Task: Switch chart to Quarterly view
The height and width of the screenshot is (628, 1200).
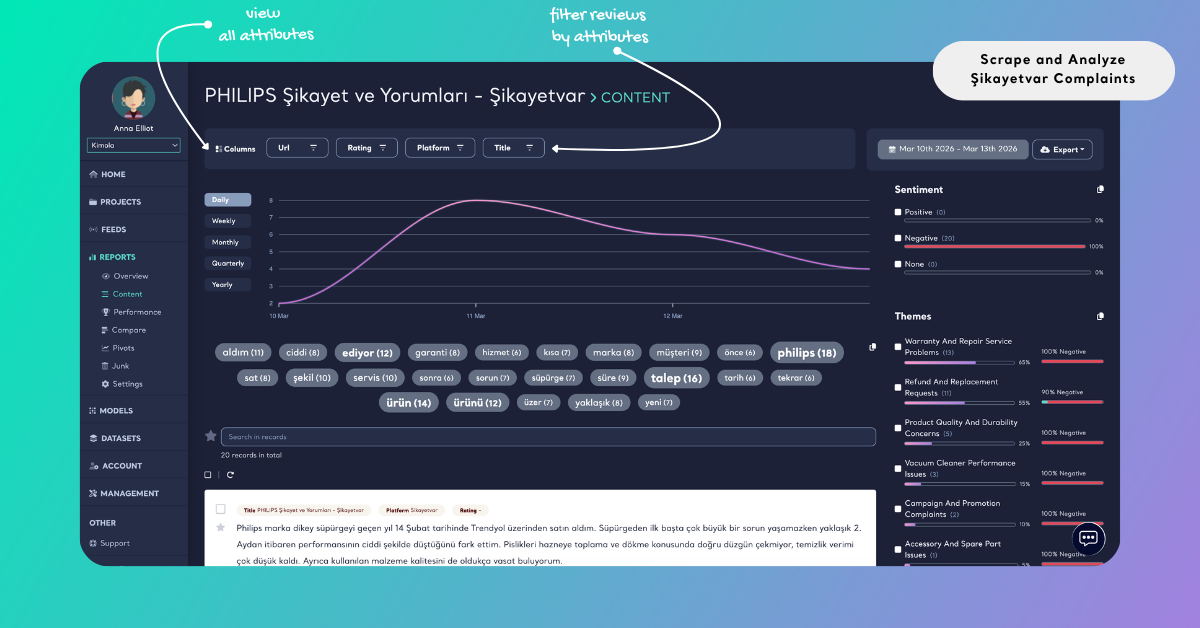Action: click(228, 263)
